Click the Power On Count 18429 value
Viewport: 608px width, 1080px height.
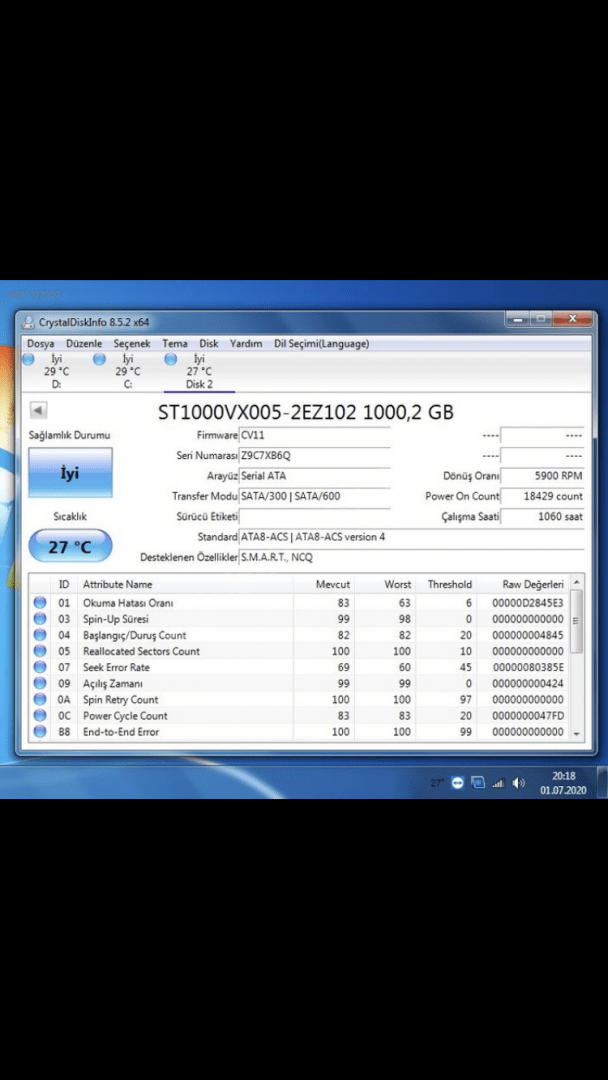click(x=543, y=496)
